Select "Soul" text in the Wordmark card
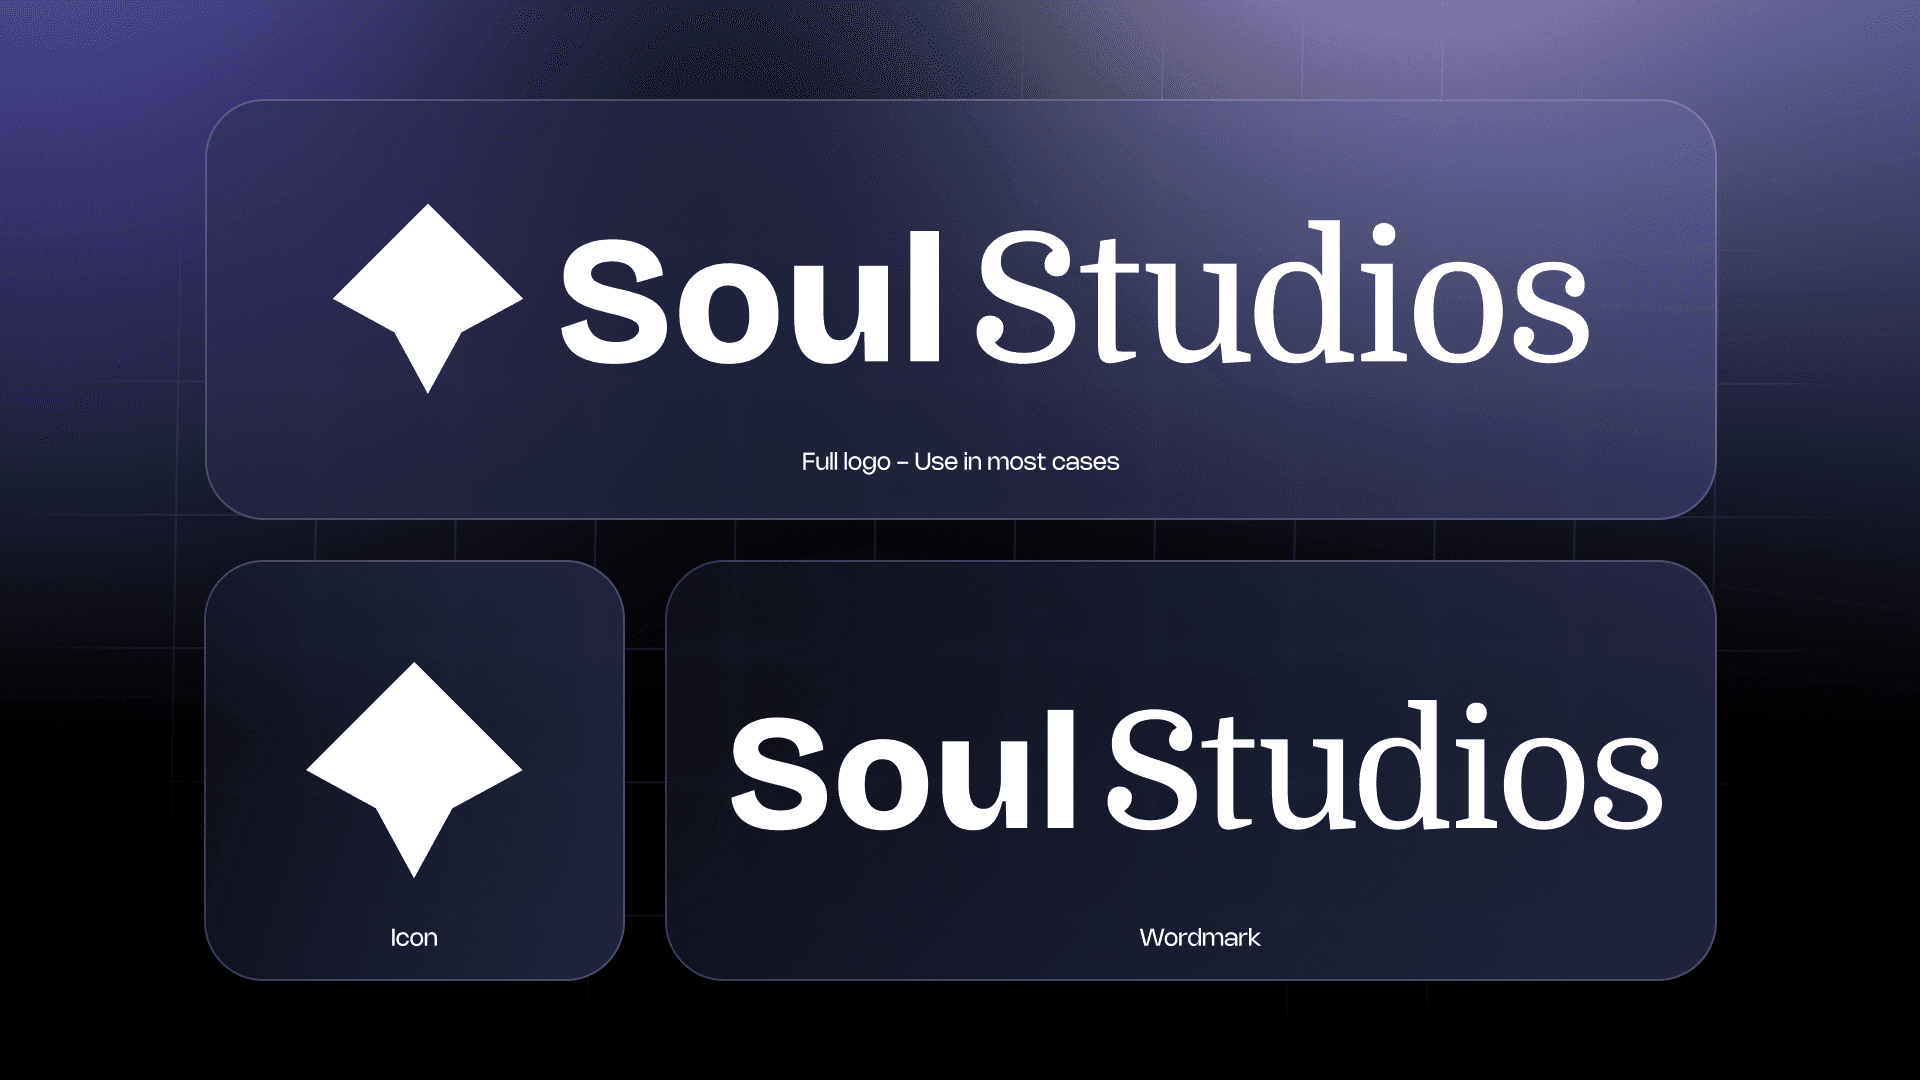 coord(903,771)
